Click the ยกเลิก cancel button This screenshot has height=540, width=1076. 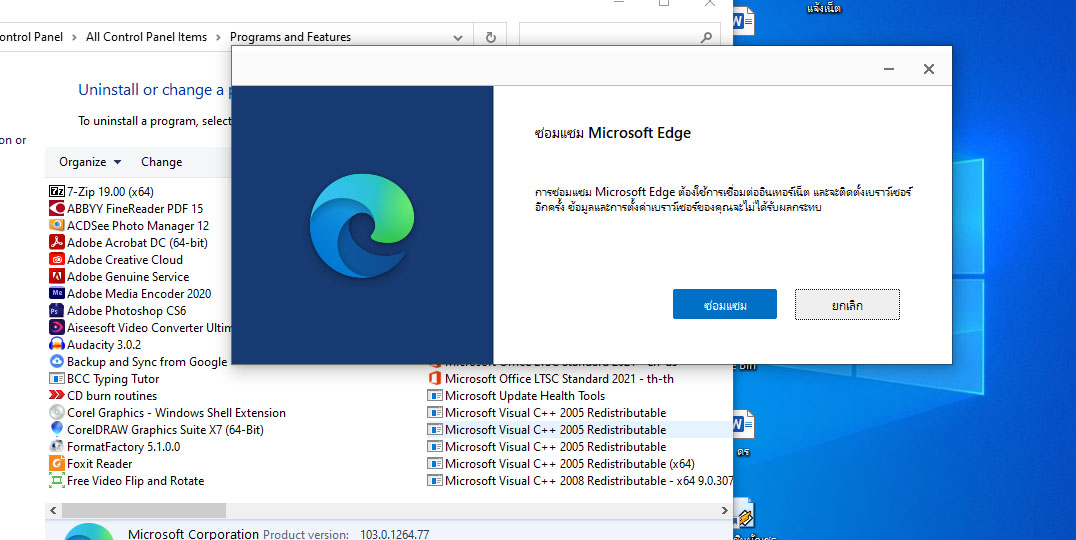tap(847, 305)
